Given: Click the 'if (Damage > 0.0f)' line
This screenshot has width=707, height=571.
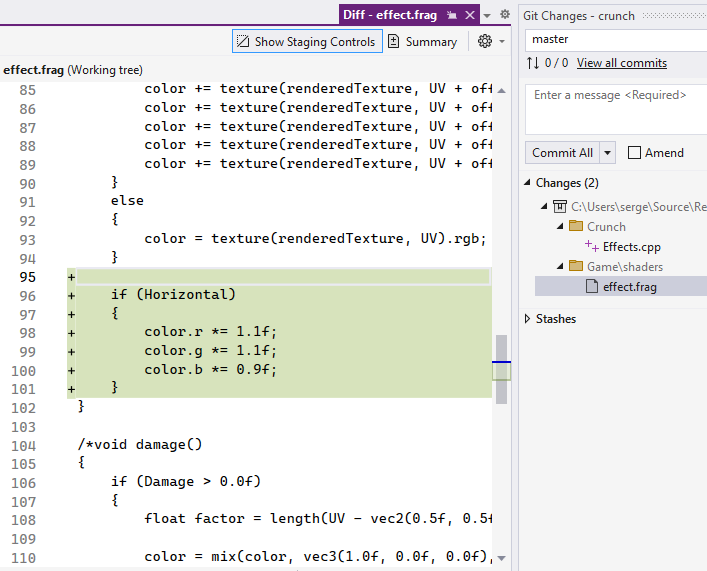Looking at the screenshot, I should point(186,482).
